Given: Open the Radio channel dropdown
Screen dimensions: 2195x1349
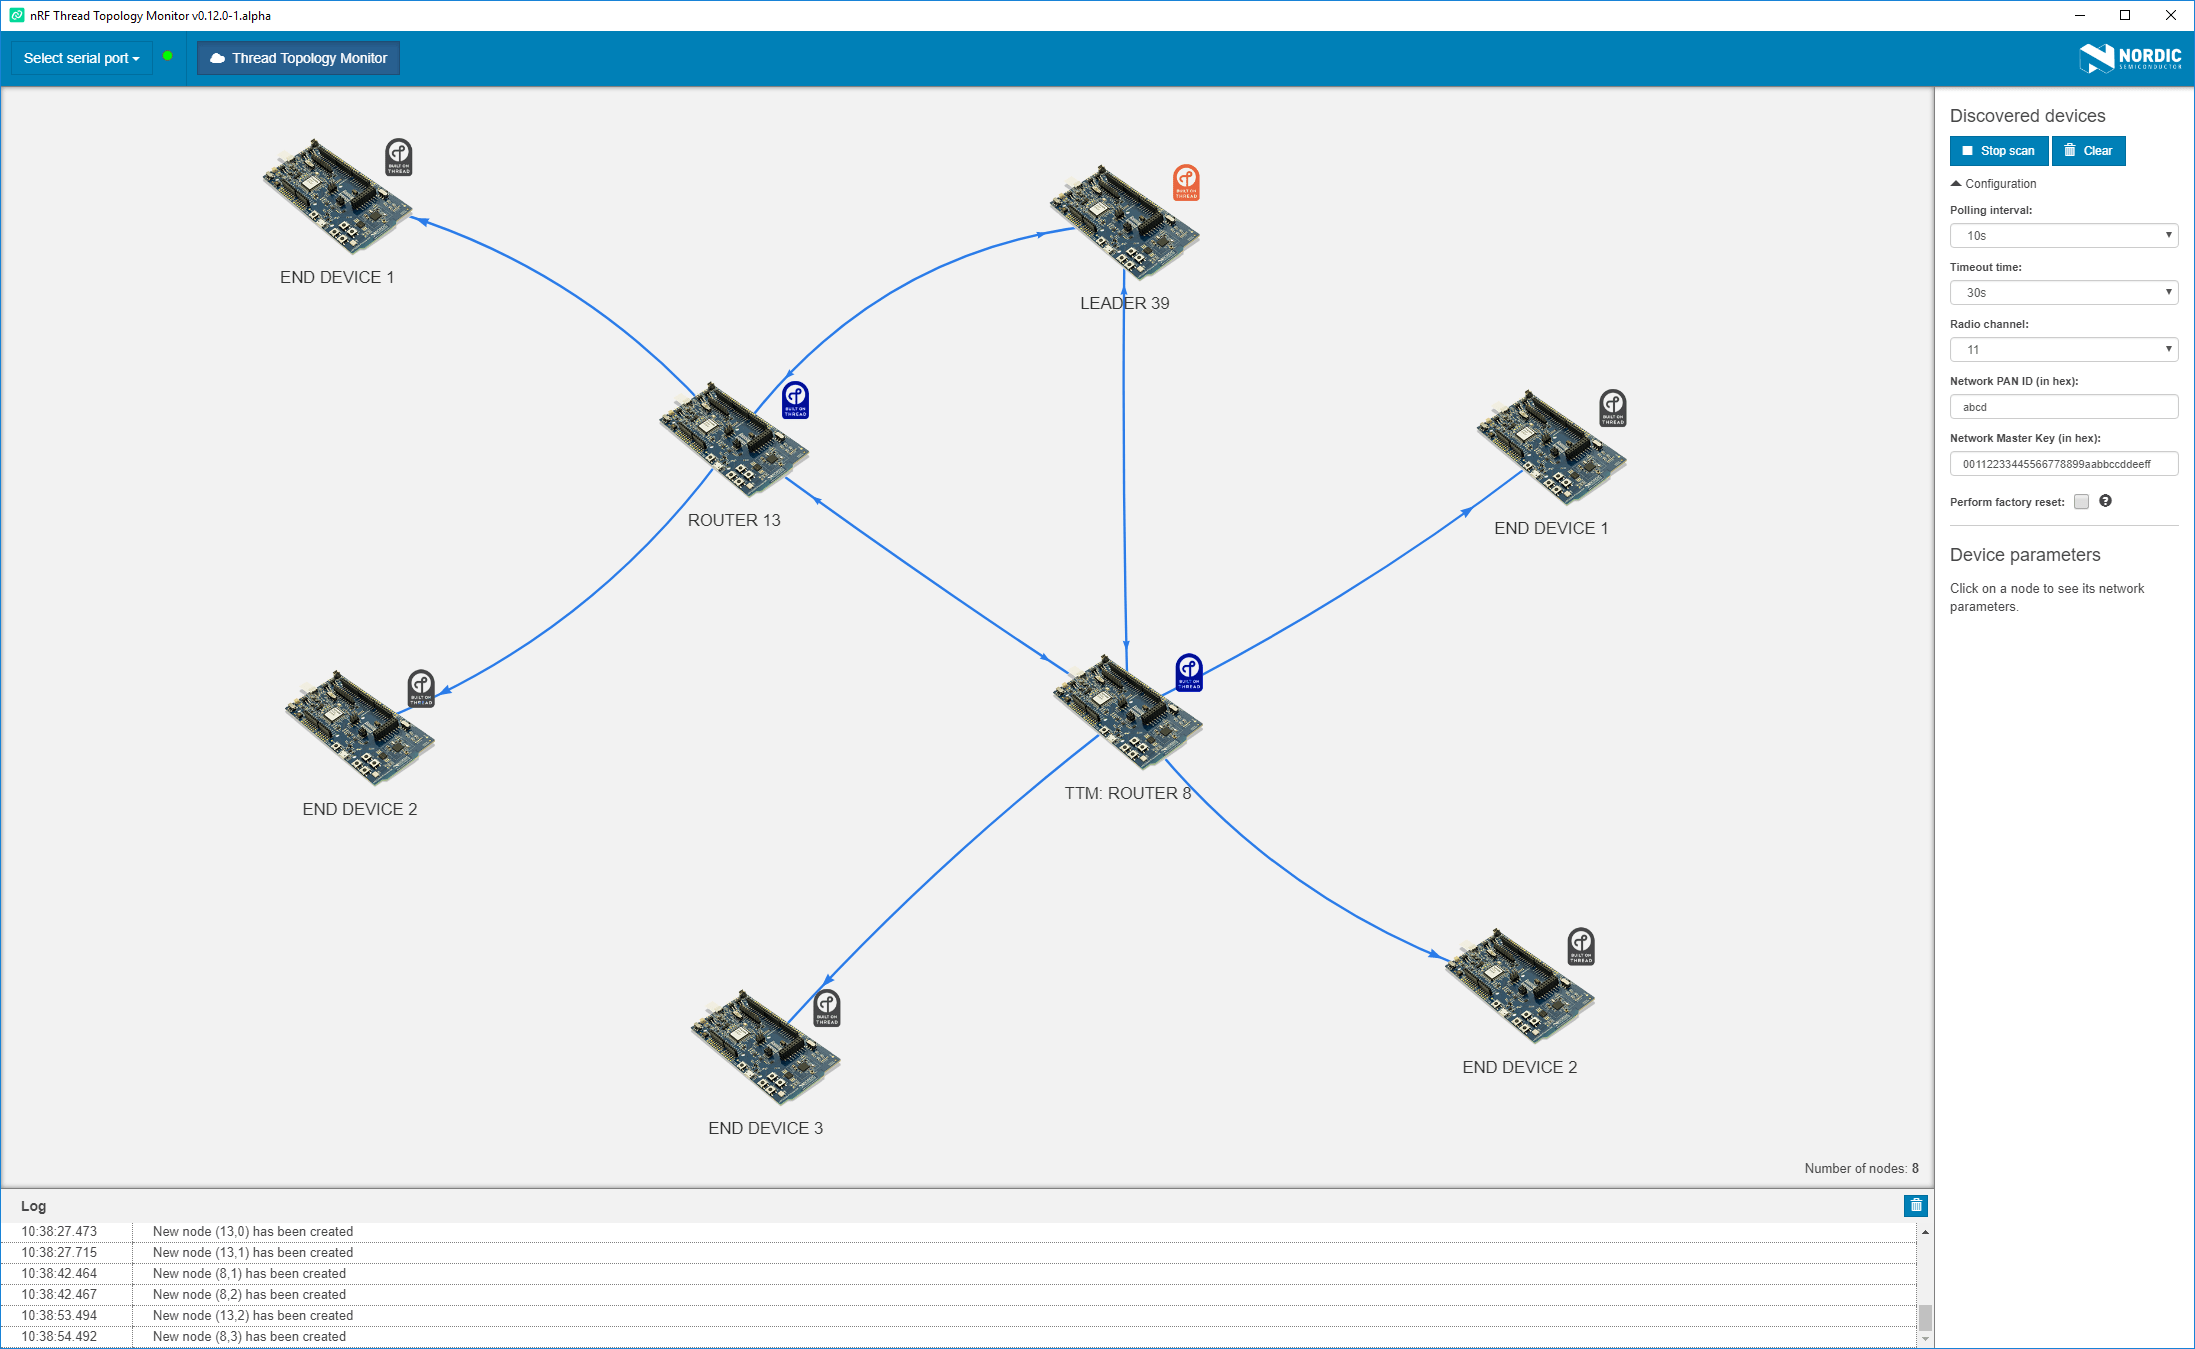Looking at the screenshot, I should [2063, 349].
